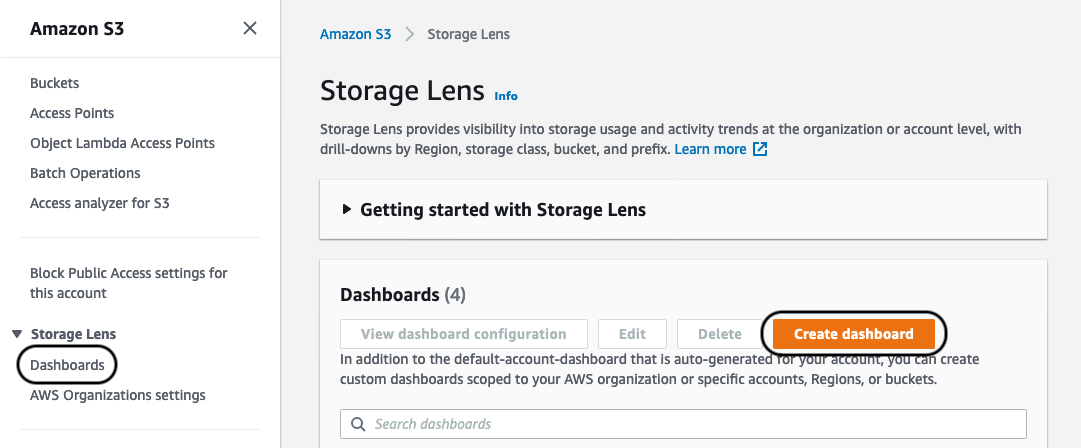Click the breadcrumb chevron separator
The image size is (1081, 448).
coord(410,34)
